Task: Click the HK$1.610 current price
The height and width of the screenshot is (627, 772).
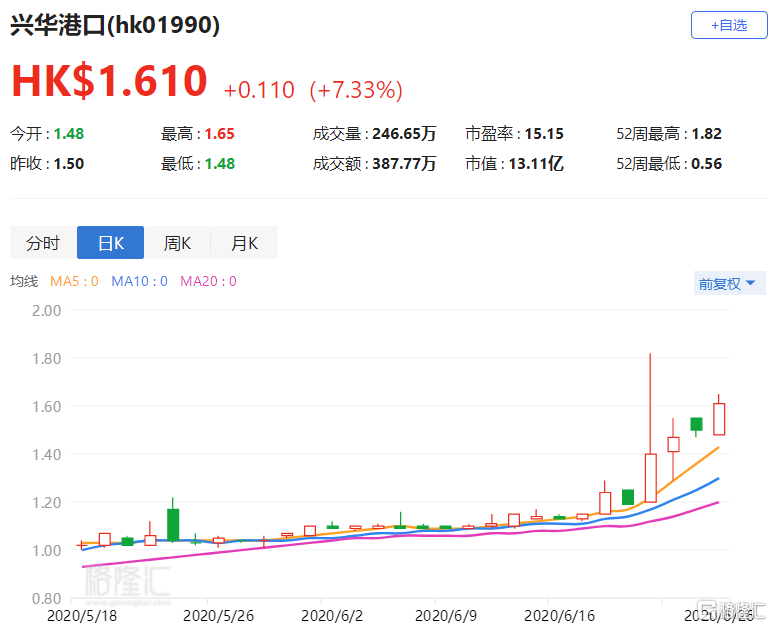Action: click(x=109, y=82)
